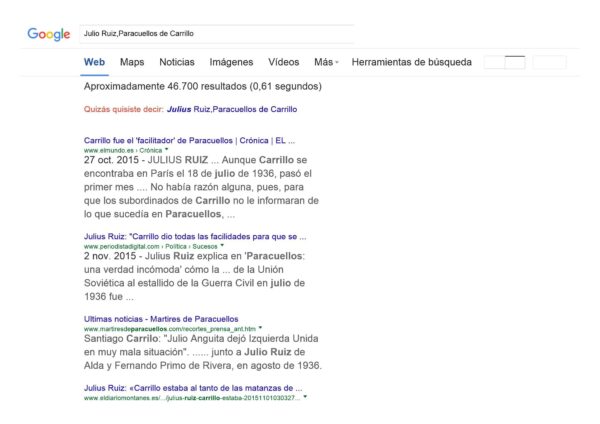Click the Google logo

point(48,34)
